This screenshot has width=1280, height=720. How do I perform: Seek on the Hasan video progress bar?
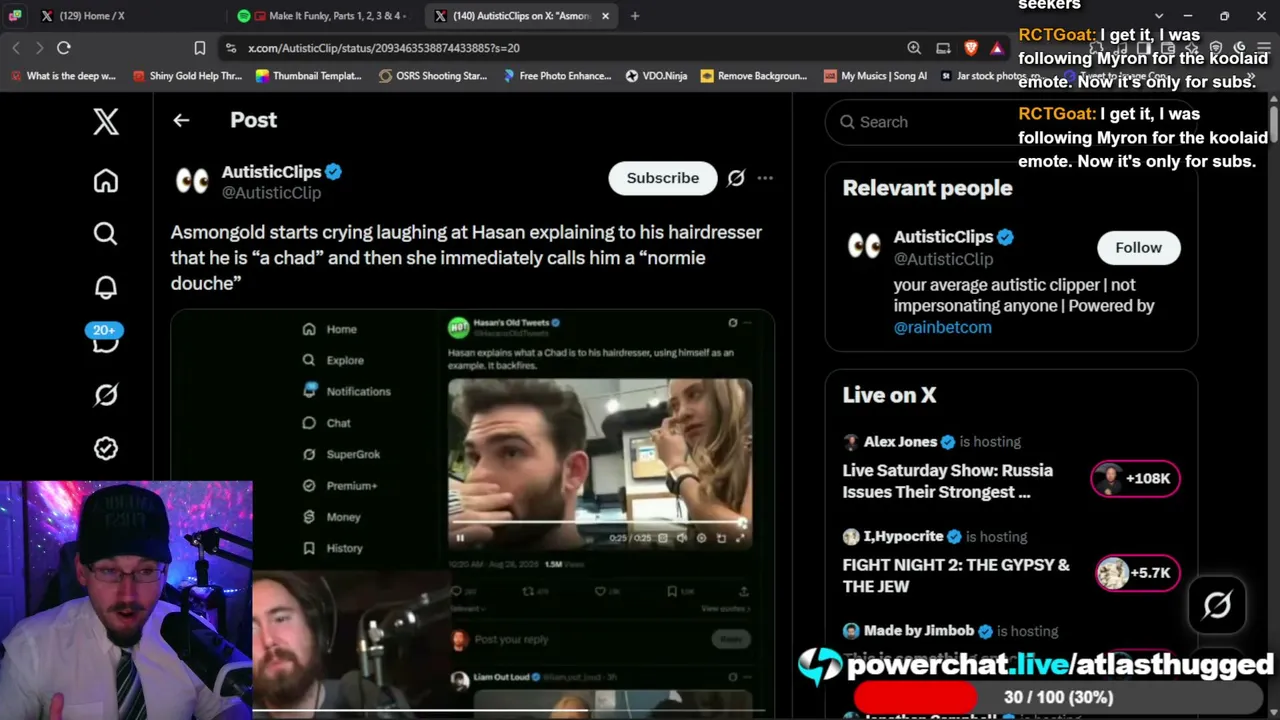point(600,522)
